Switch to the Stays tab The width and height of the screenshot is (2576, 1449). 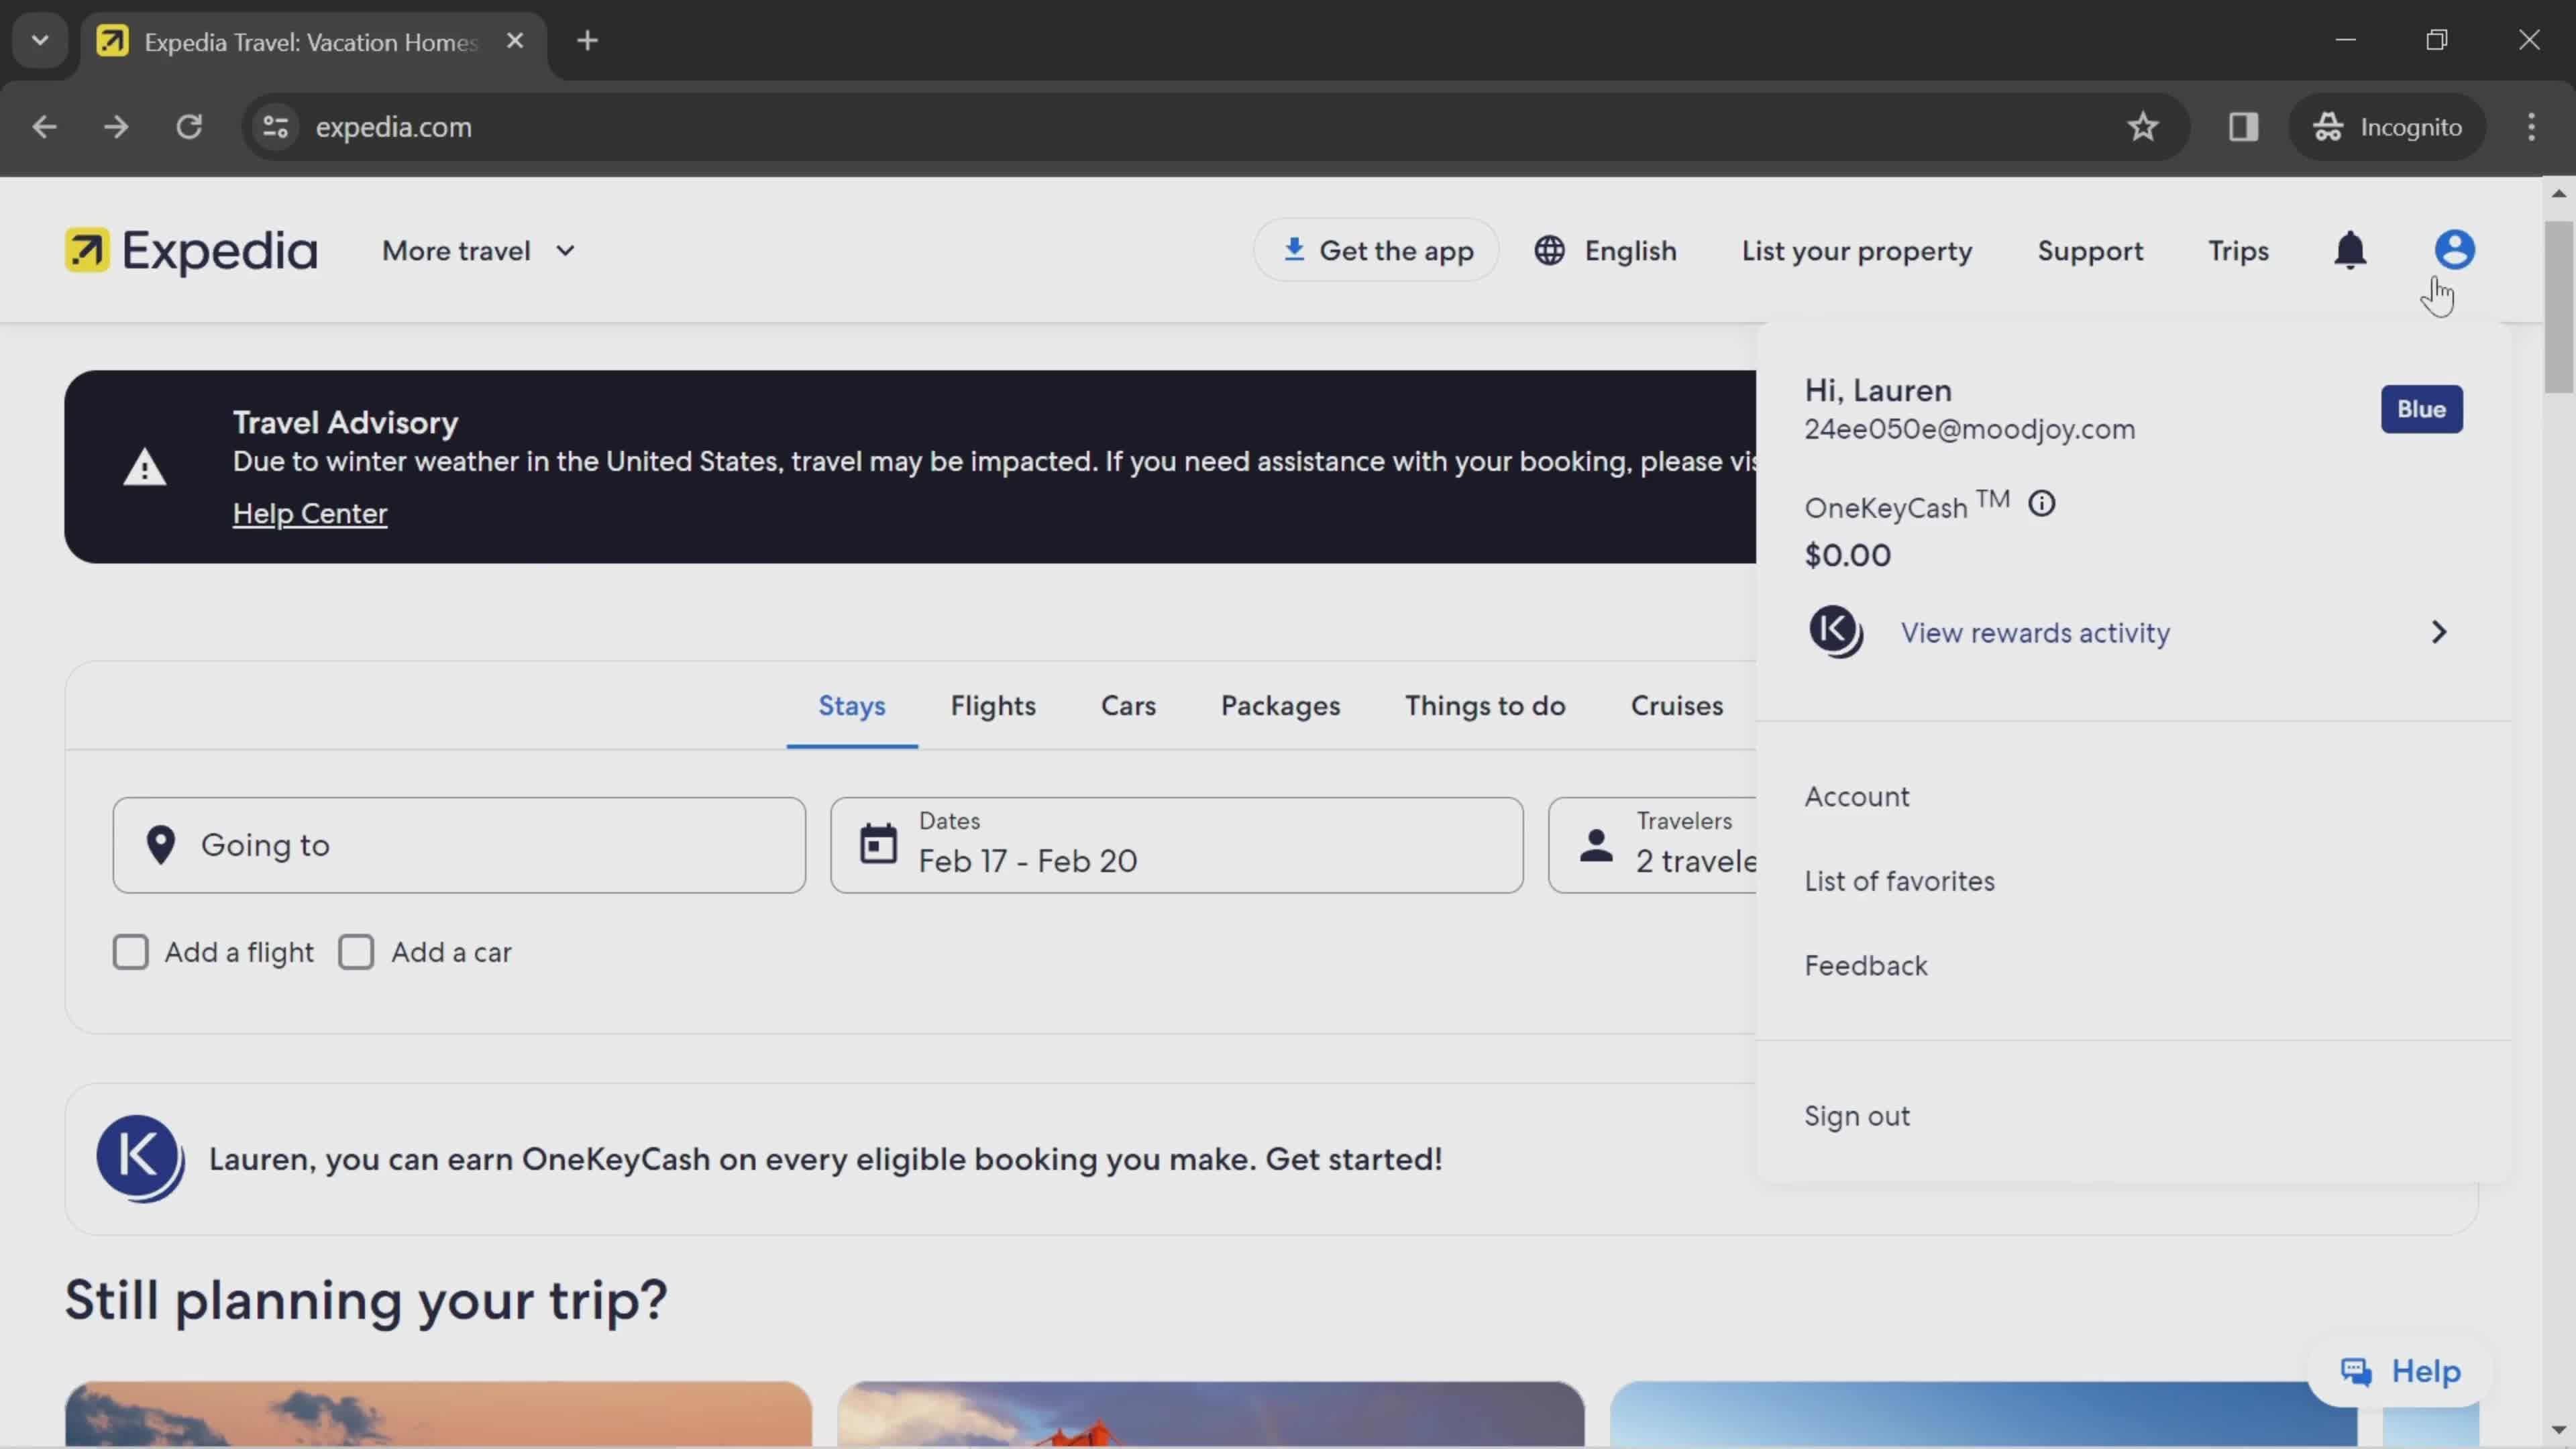(852, 706)
